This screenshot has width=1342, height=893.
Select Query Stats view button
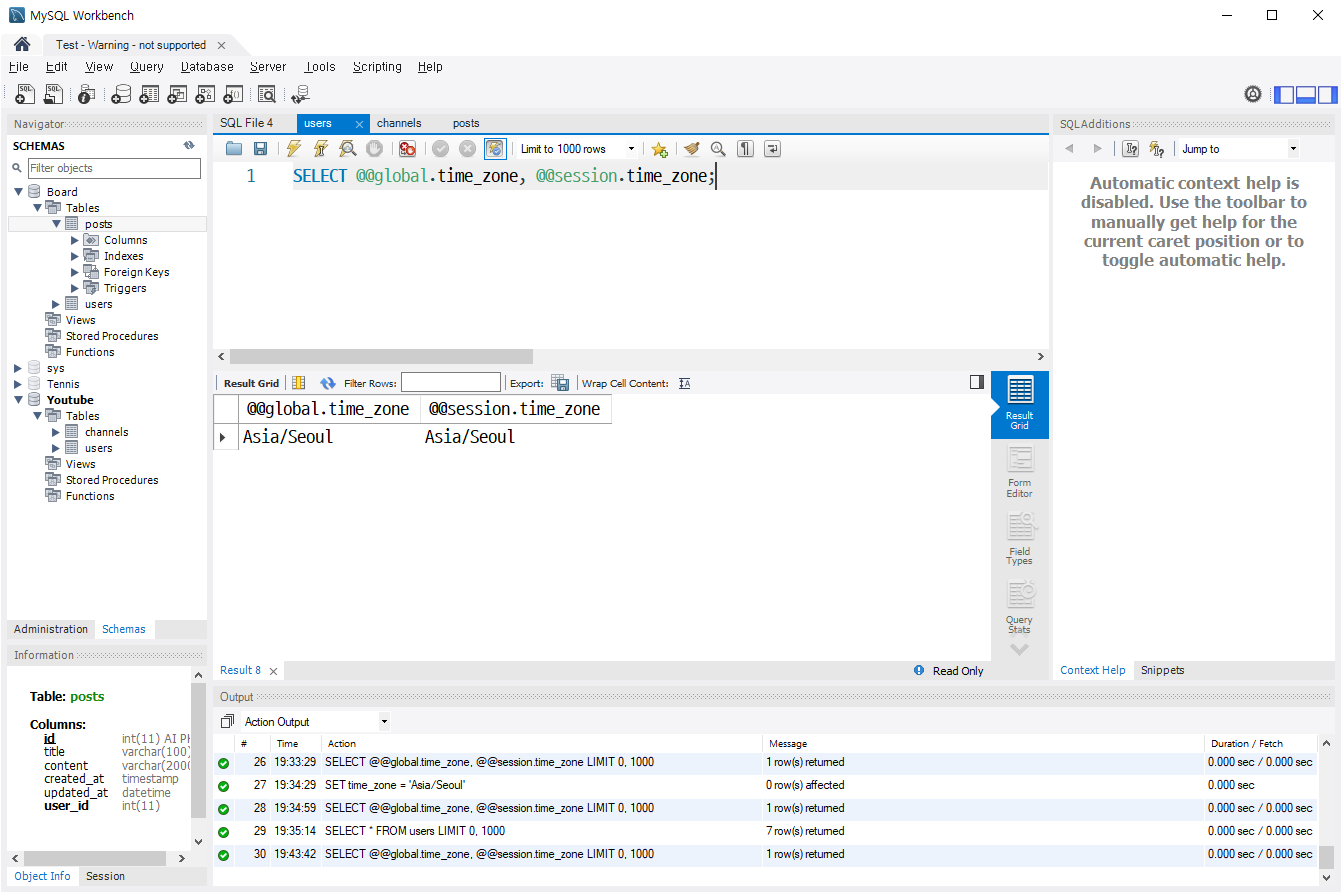pyautogui.click(x=1020, y=608)
